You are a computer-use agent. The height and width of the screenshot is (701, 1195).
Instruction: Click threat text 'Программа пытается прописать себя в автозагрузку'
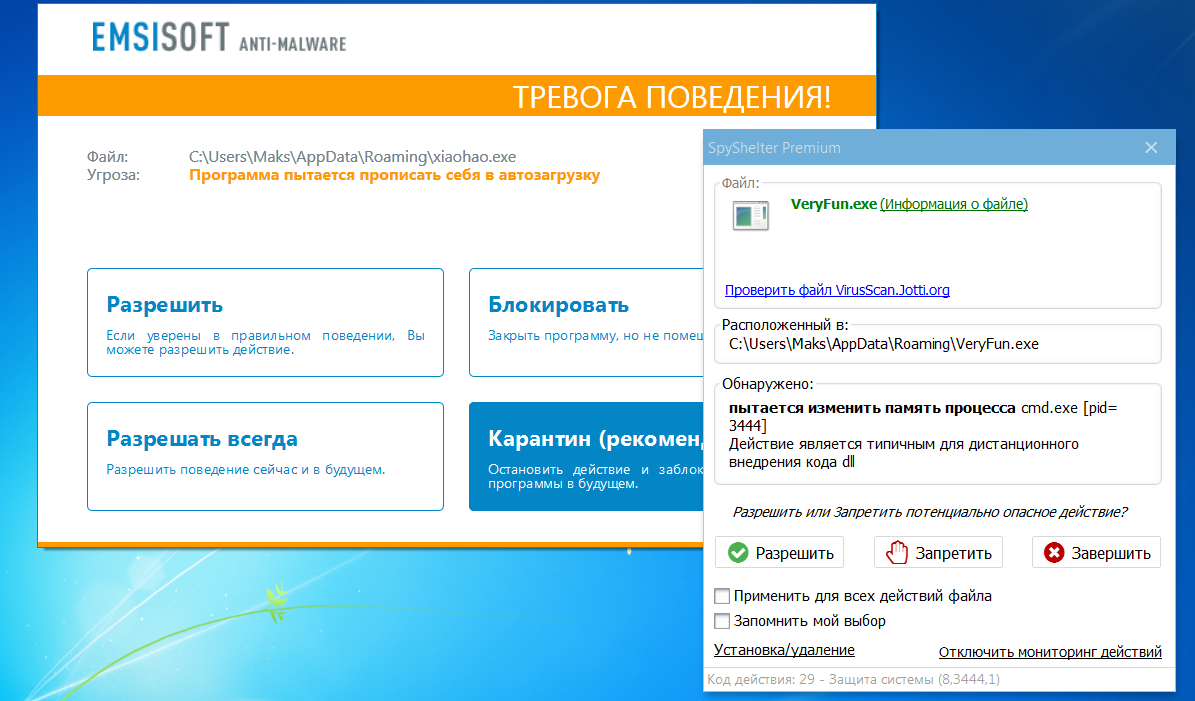click(395, 175)
